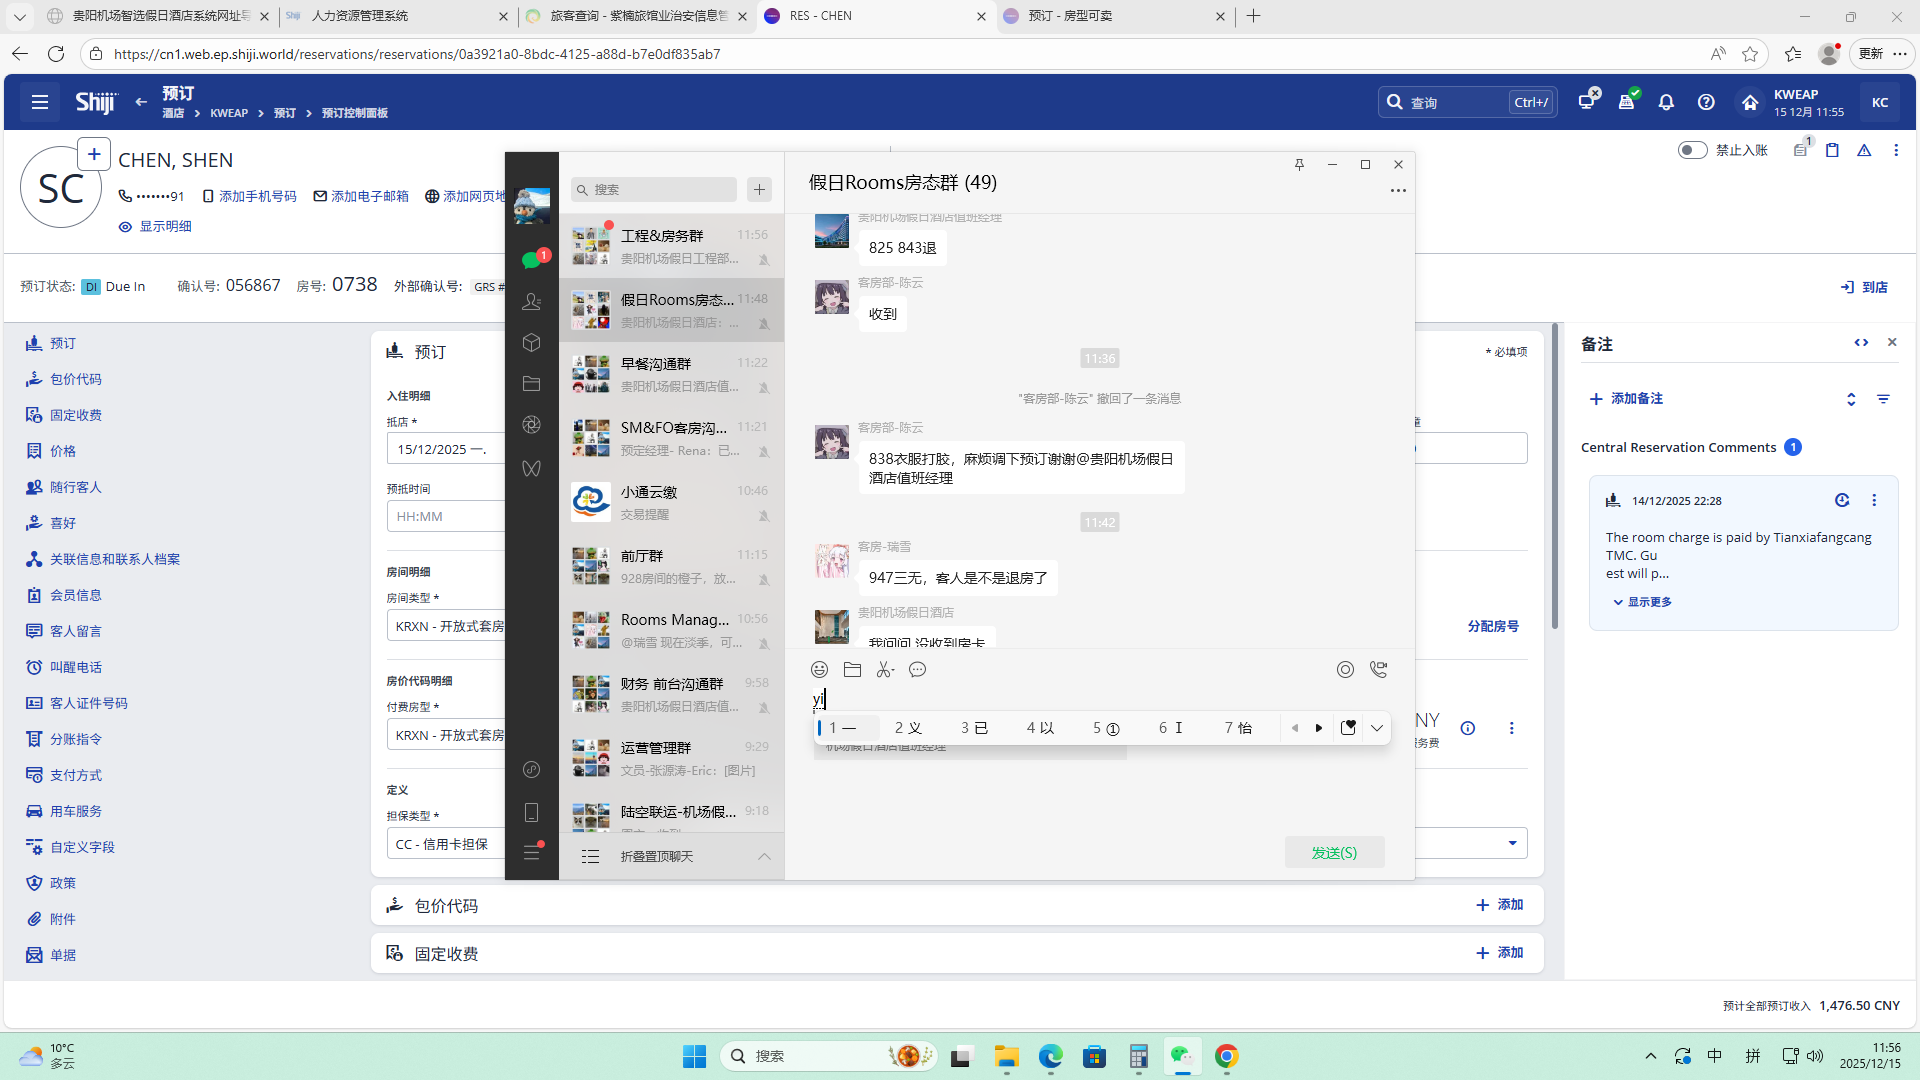The image size is (1920, 1080).
Task: Click the screenshot scissors icon
Action: click(x=885, y=670)
